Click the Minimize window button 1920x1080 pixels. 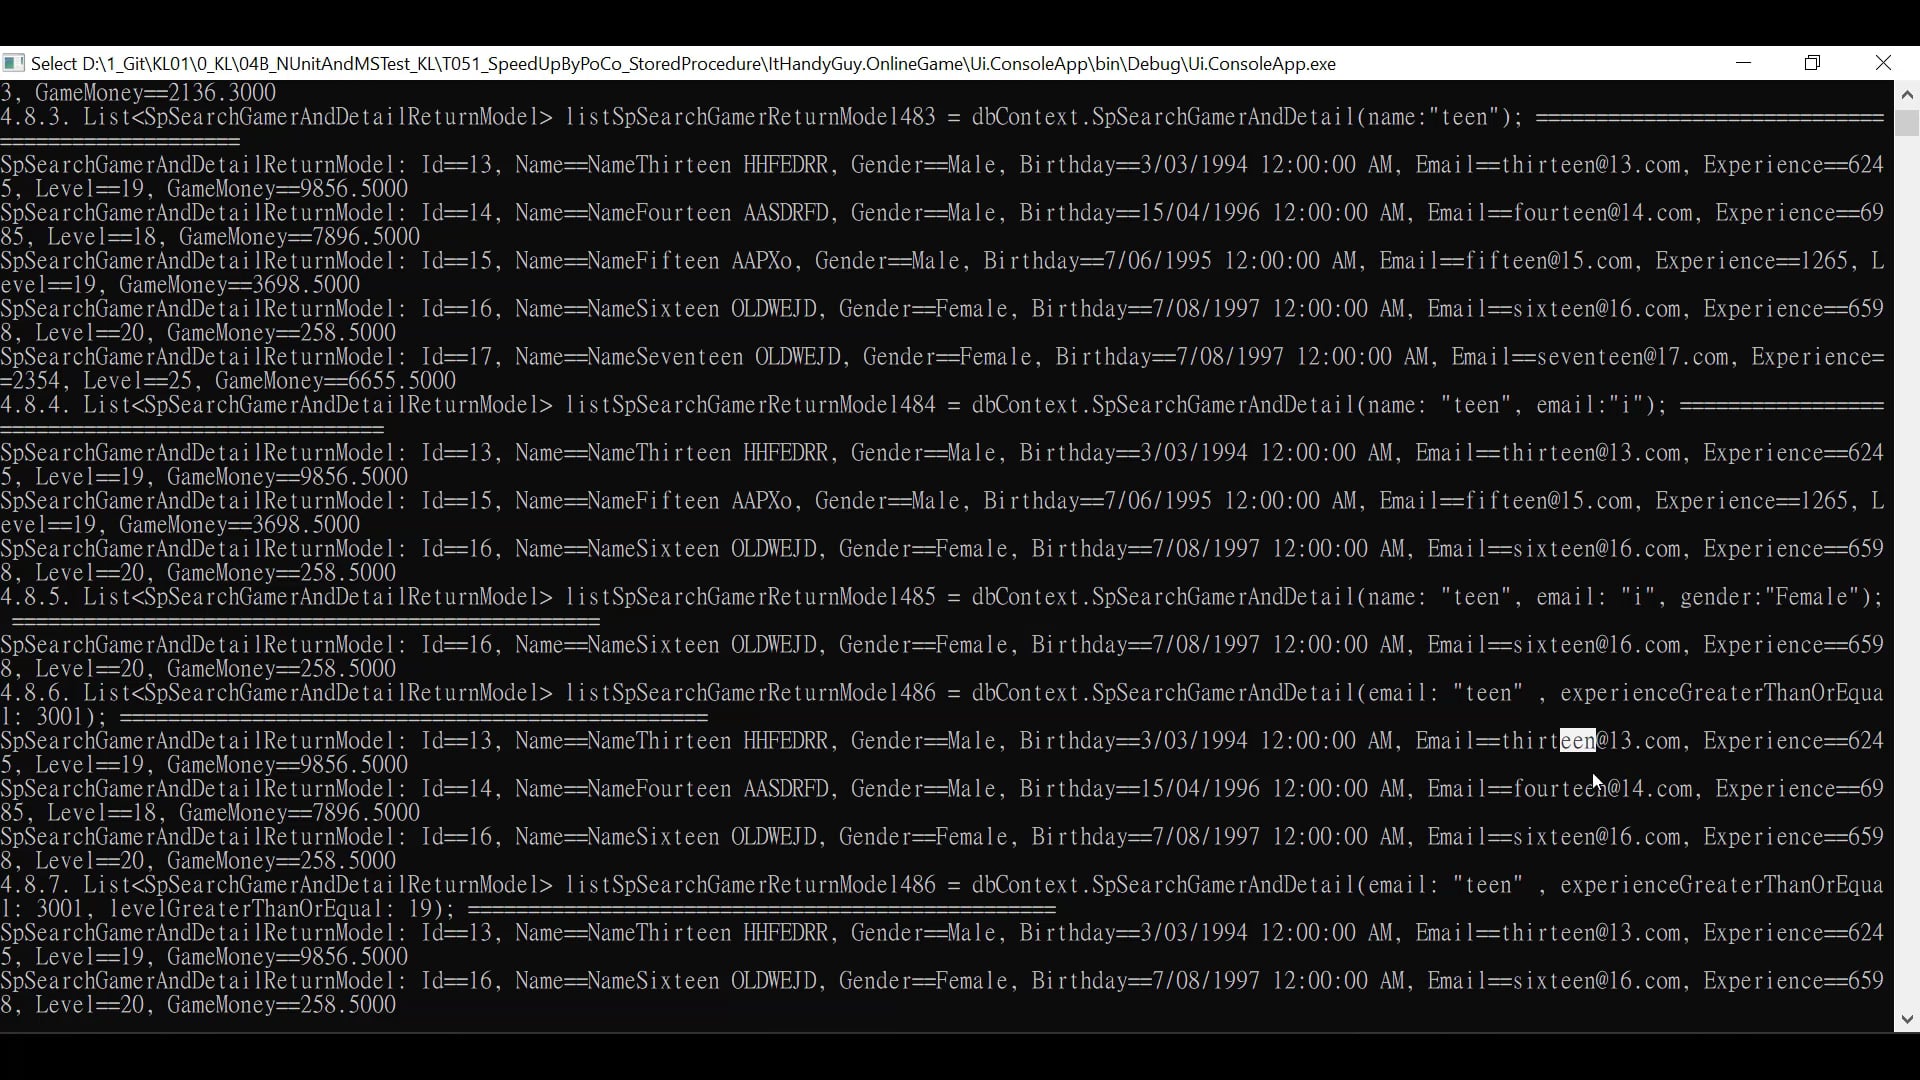(1744, 63)
